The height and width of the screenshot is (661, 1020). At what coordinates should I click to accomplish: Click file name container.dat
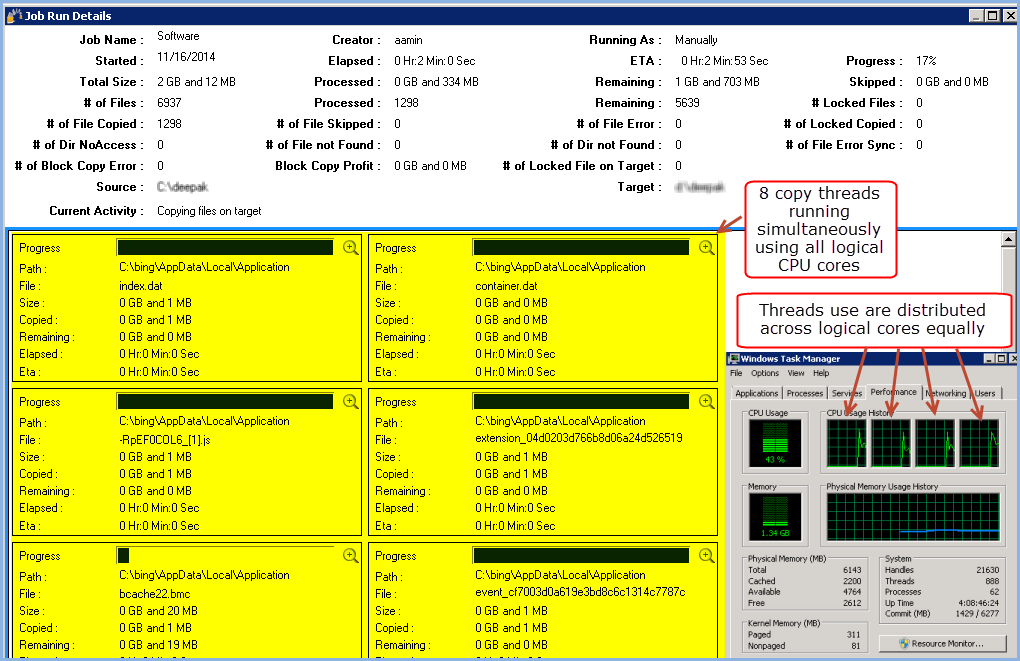[506, 286]
